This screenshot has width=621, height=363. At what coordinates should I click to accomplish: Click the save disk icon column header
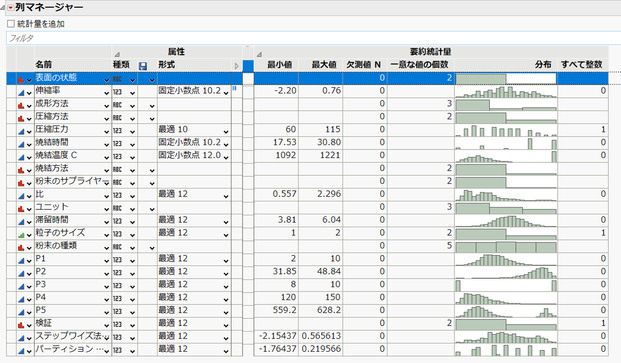[x=143, y=66]
